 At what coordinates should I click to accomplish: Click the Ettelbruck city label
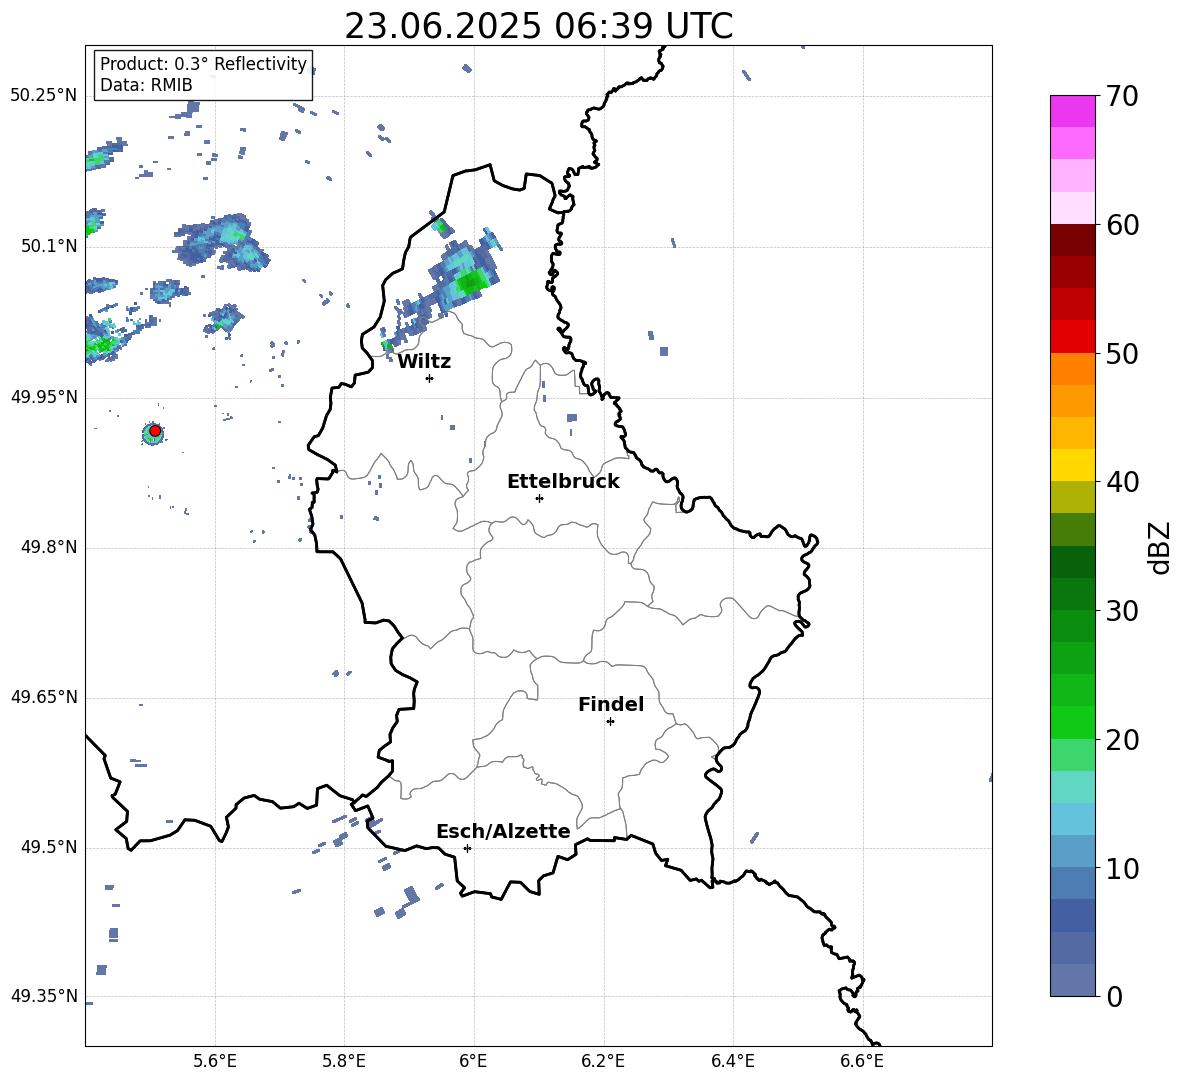click(x=563, y=482)
